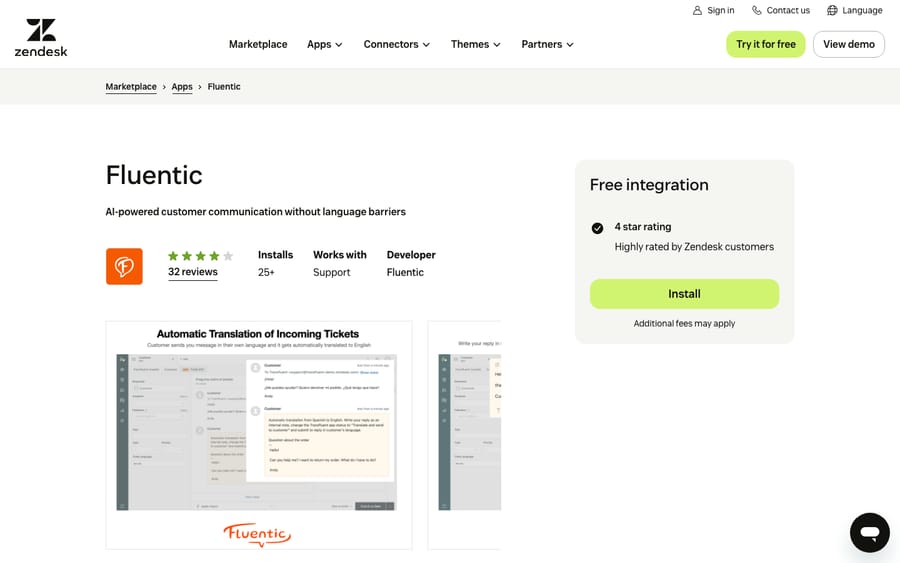900x563 pixels.
Task: Click the Try it for free button
Action: coord(766,44)
